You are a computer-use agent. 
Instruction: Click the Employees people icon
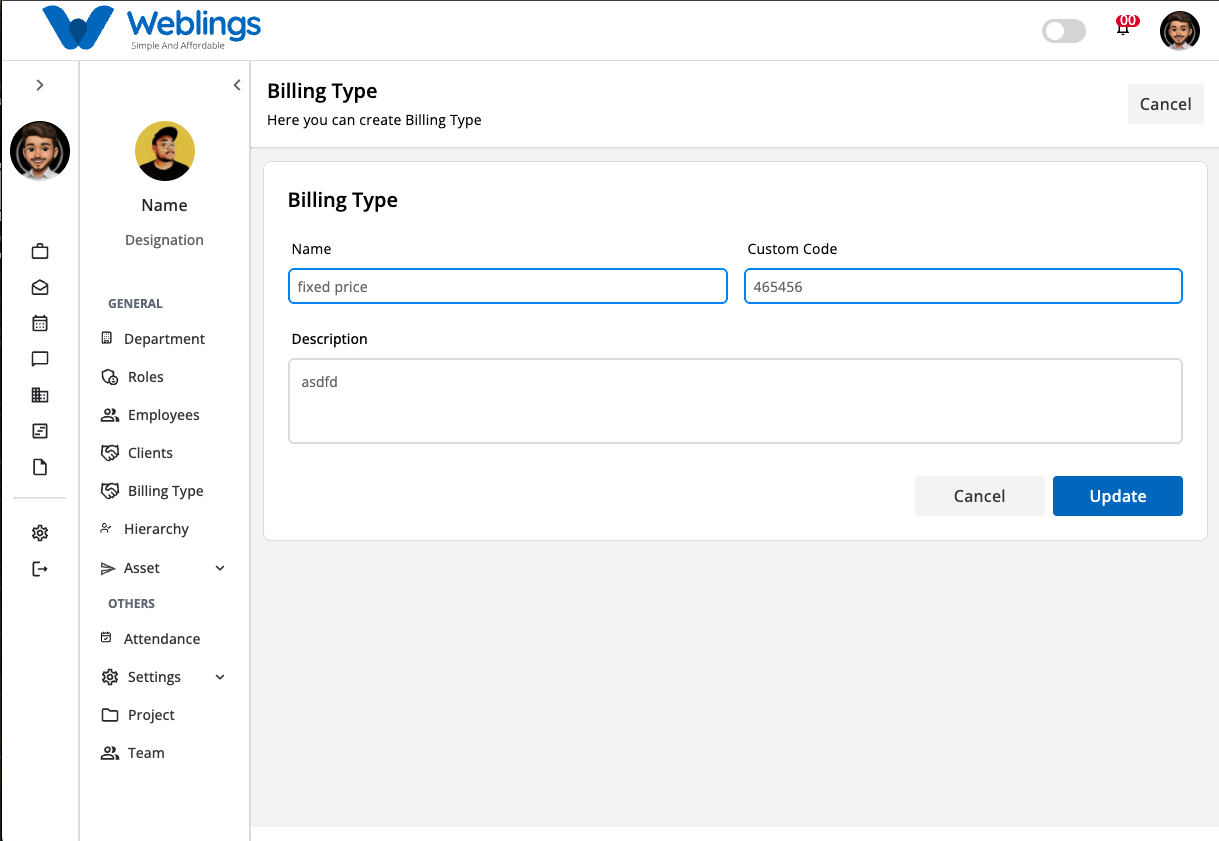(110, 415)
